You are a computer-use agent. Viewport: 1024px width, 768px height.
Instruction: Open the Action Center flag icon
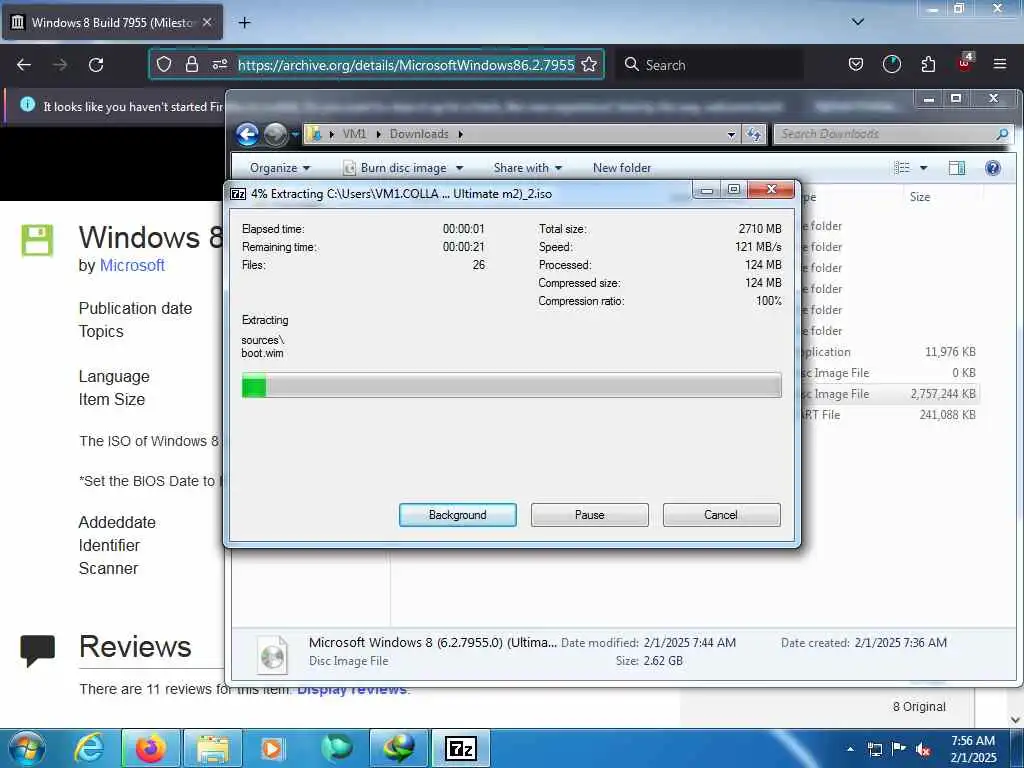coord(899,749)
